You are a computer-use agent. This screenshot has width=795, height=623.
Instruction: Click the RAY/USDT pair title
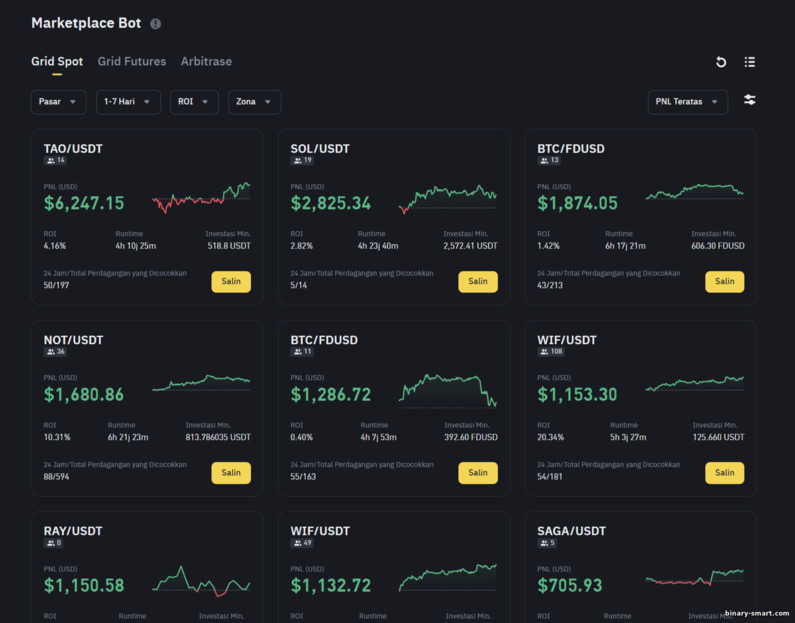click(x=73, y=531)
